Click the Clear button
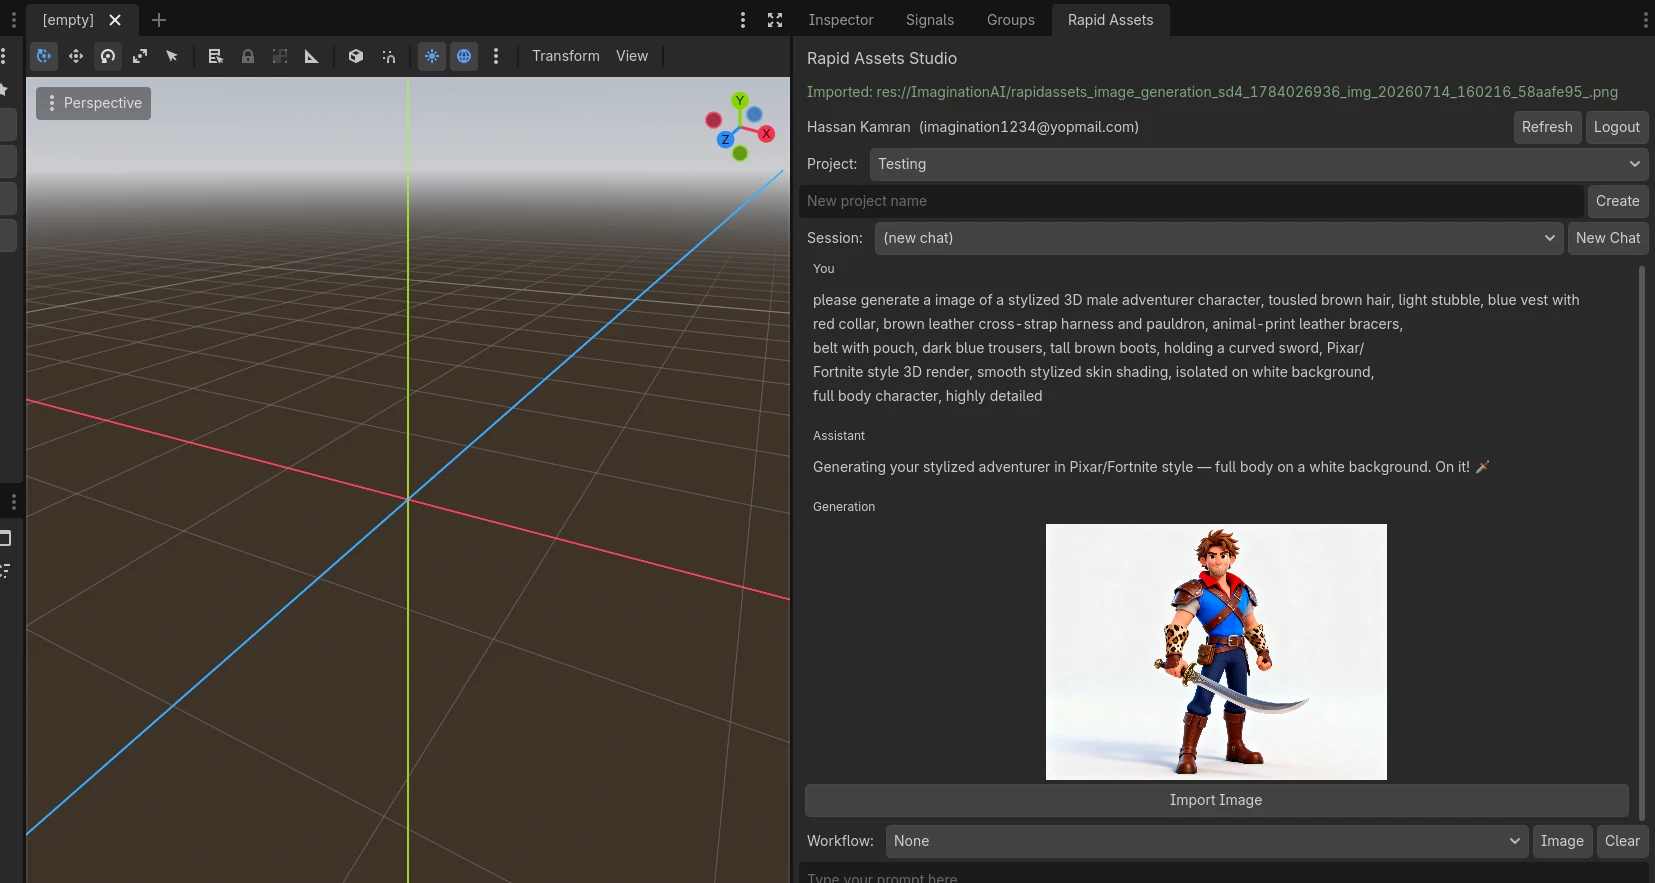Viewport: 1655px width, 883px height. click(1622, 841)
